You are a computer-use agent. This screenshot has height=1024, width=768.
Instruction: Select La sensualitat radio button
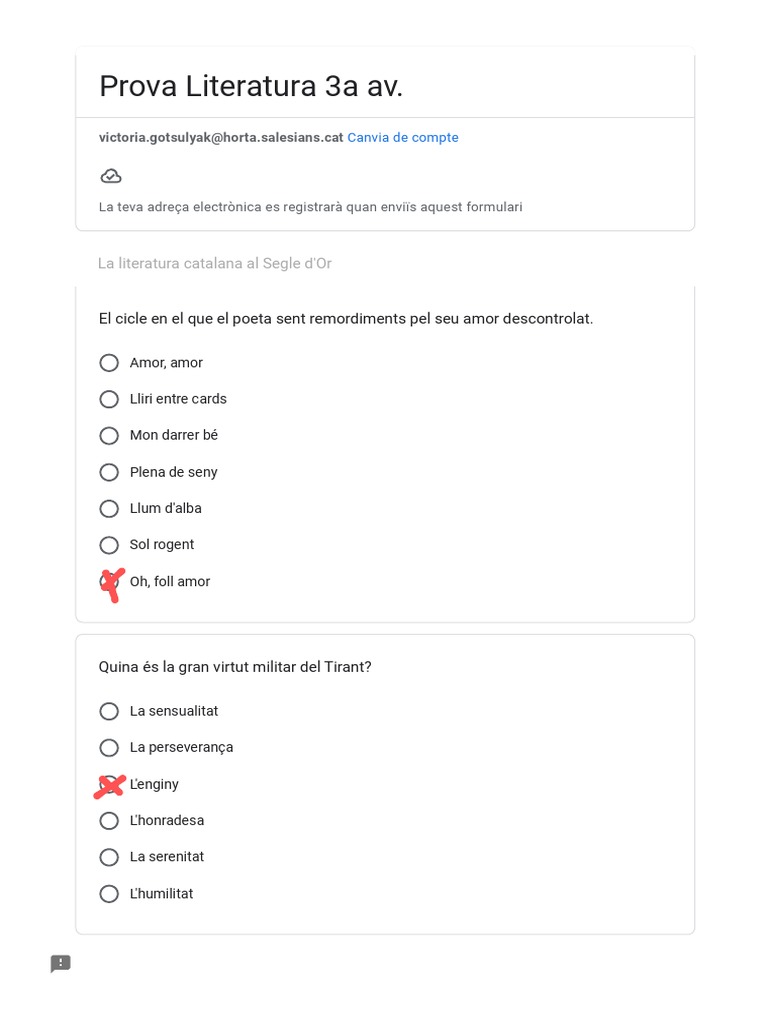pos(109,711)
